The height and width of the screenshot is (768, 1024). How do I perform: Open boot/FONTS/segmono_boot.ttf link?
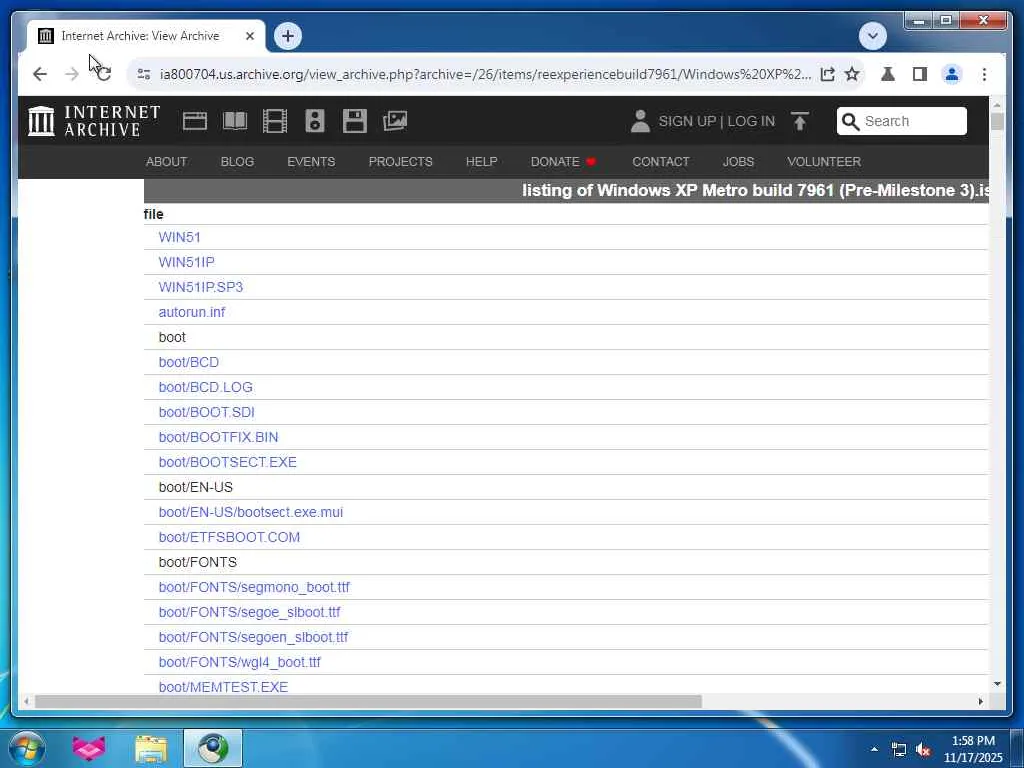(254, 587)
